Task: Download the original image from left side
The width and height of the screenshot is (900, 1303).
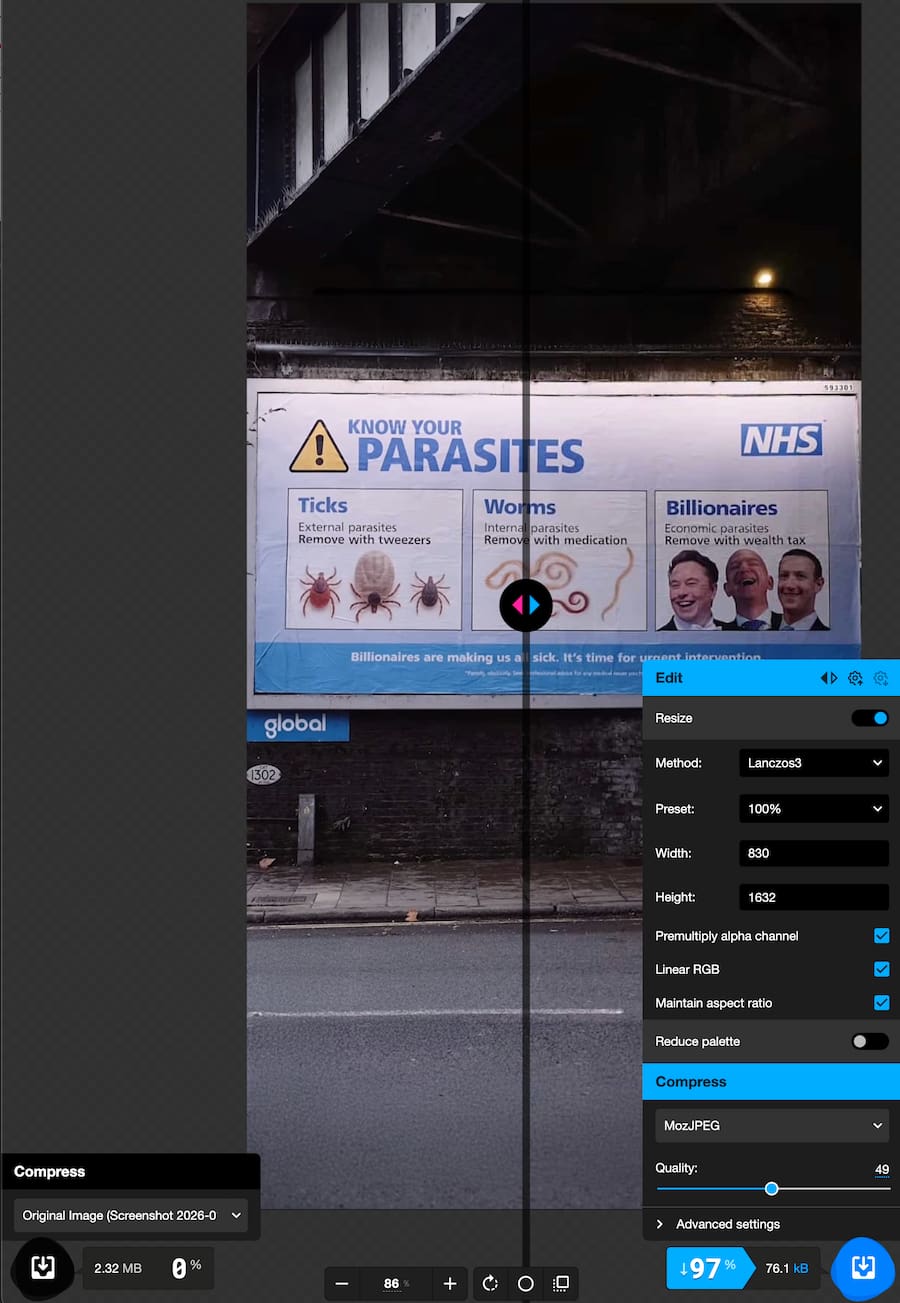Action: click(43, 1268)
